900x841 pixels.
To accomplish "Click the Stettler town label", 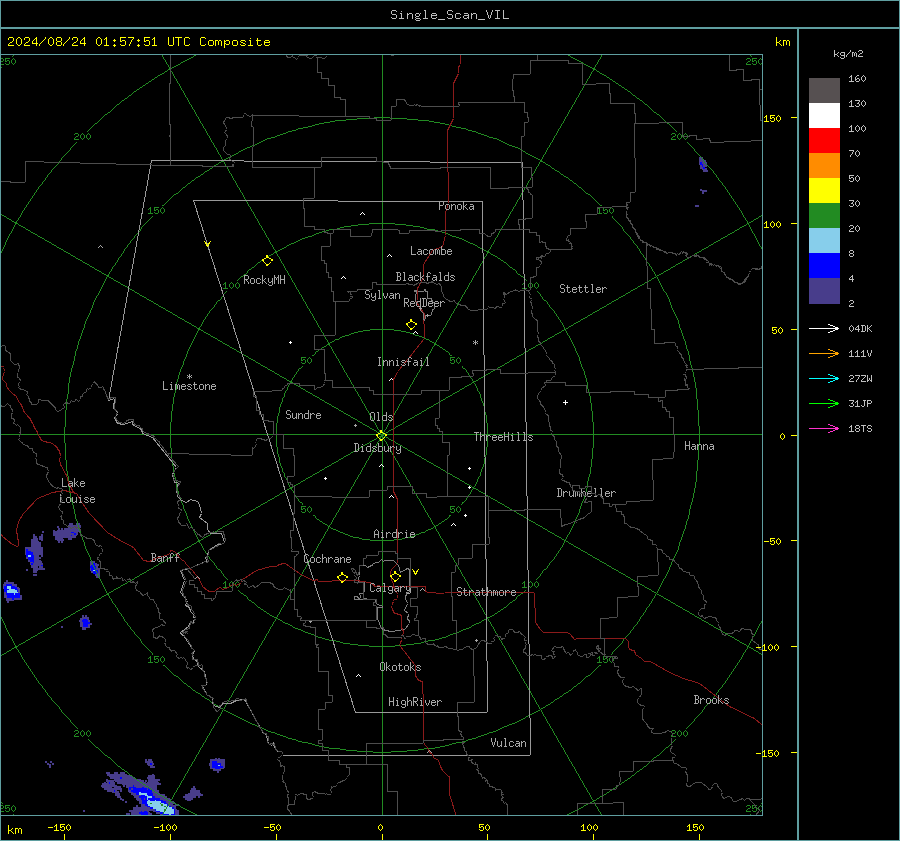I will 583,289.
